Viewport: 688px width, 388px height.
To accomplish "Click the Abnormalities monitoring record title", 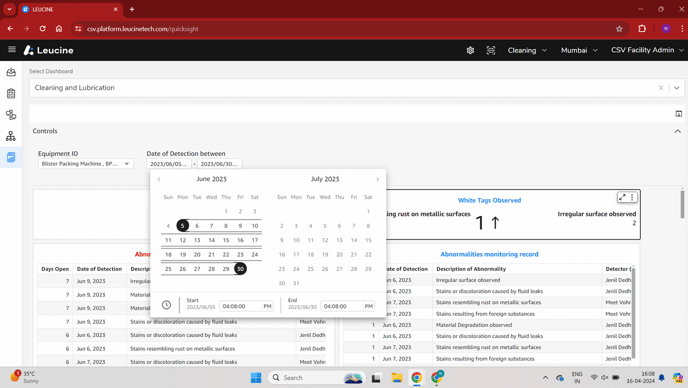I will [489, 254].
